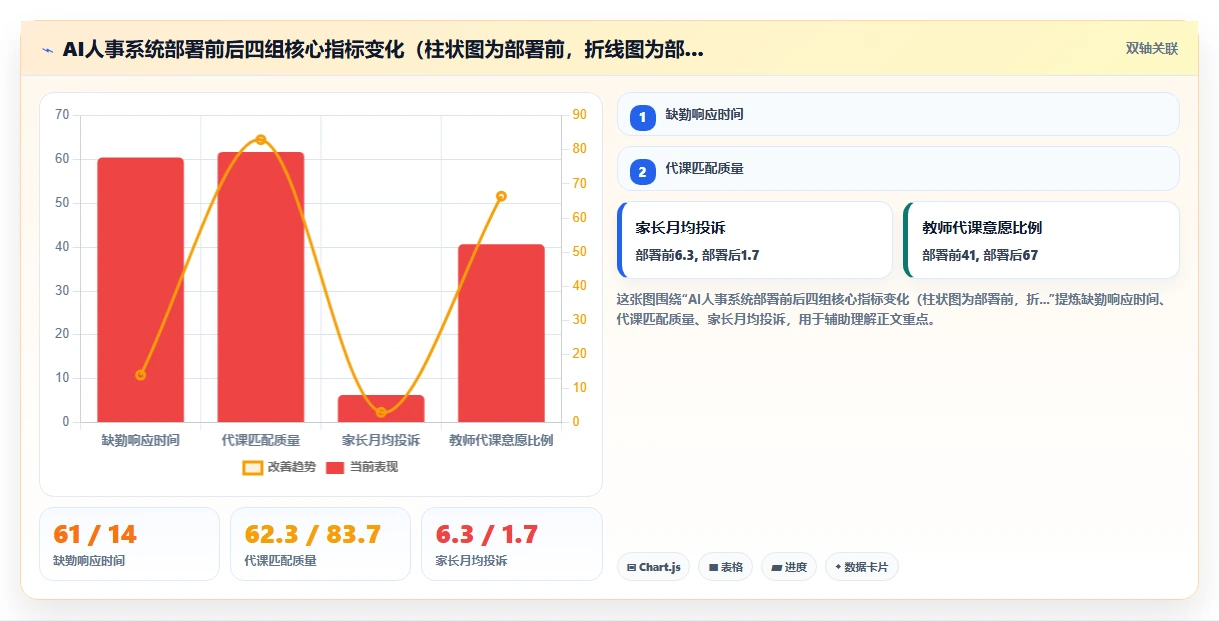Click the red bar for 家长月均投诉
The height and width of the screenshot is (621, 1219).
381,408
